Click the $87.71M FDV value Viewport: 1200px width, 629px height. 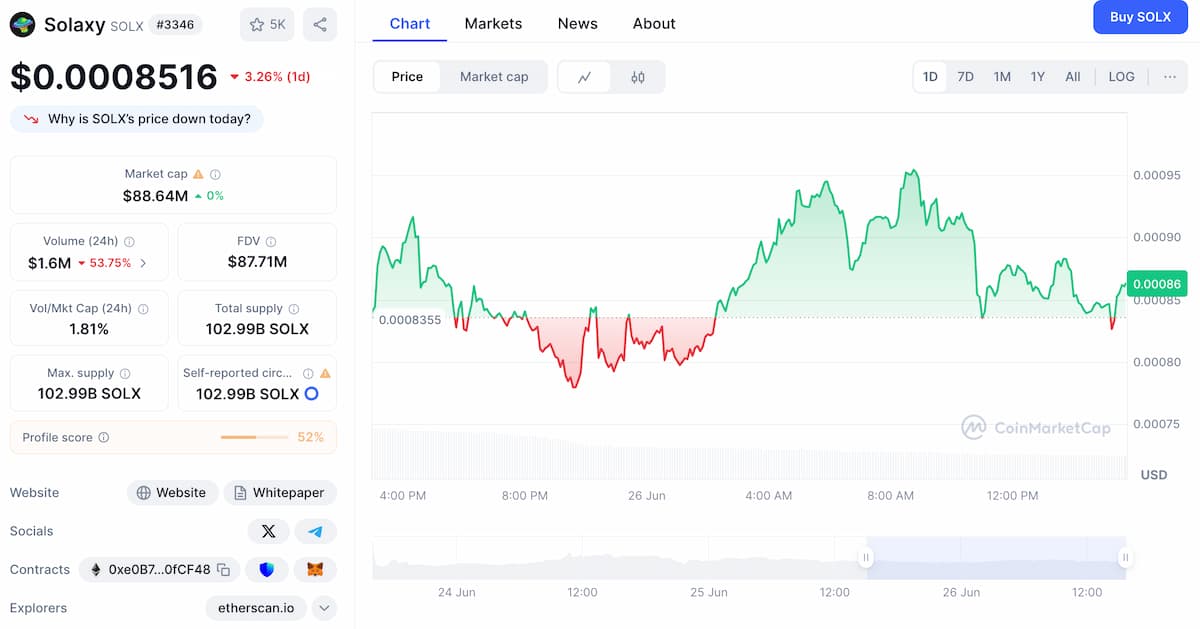pos(257,262)
